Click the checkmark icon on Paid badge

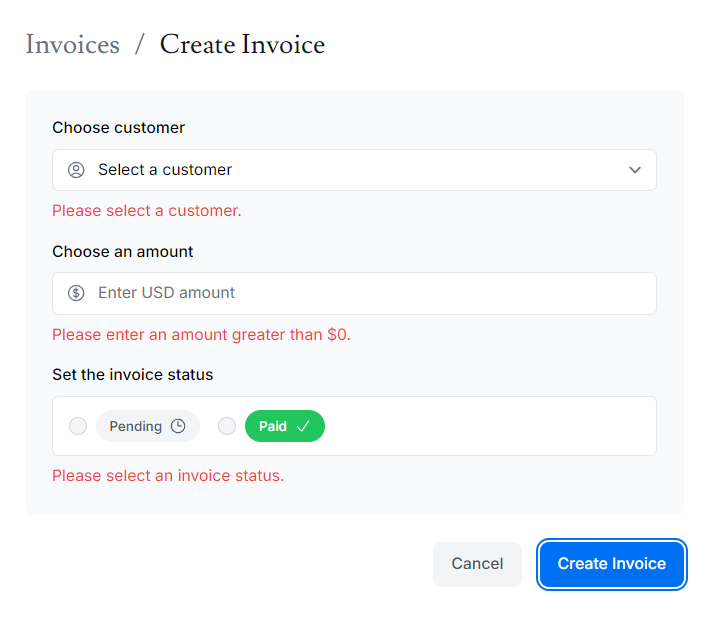tap(303, 426)
